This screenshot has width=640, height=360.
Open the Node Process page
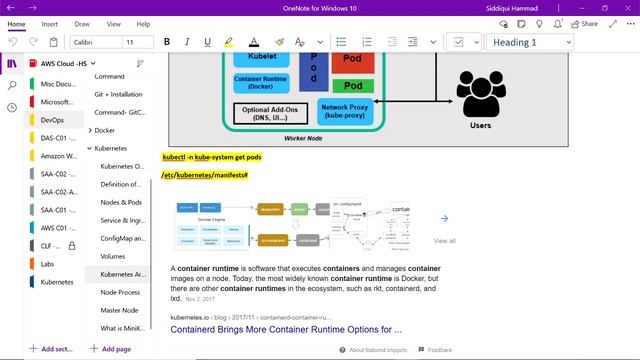click(120, 292)
